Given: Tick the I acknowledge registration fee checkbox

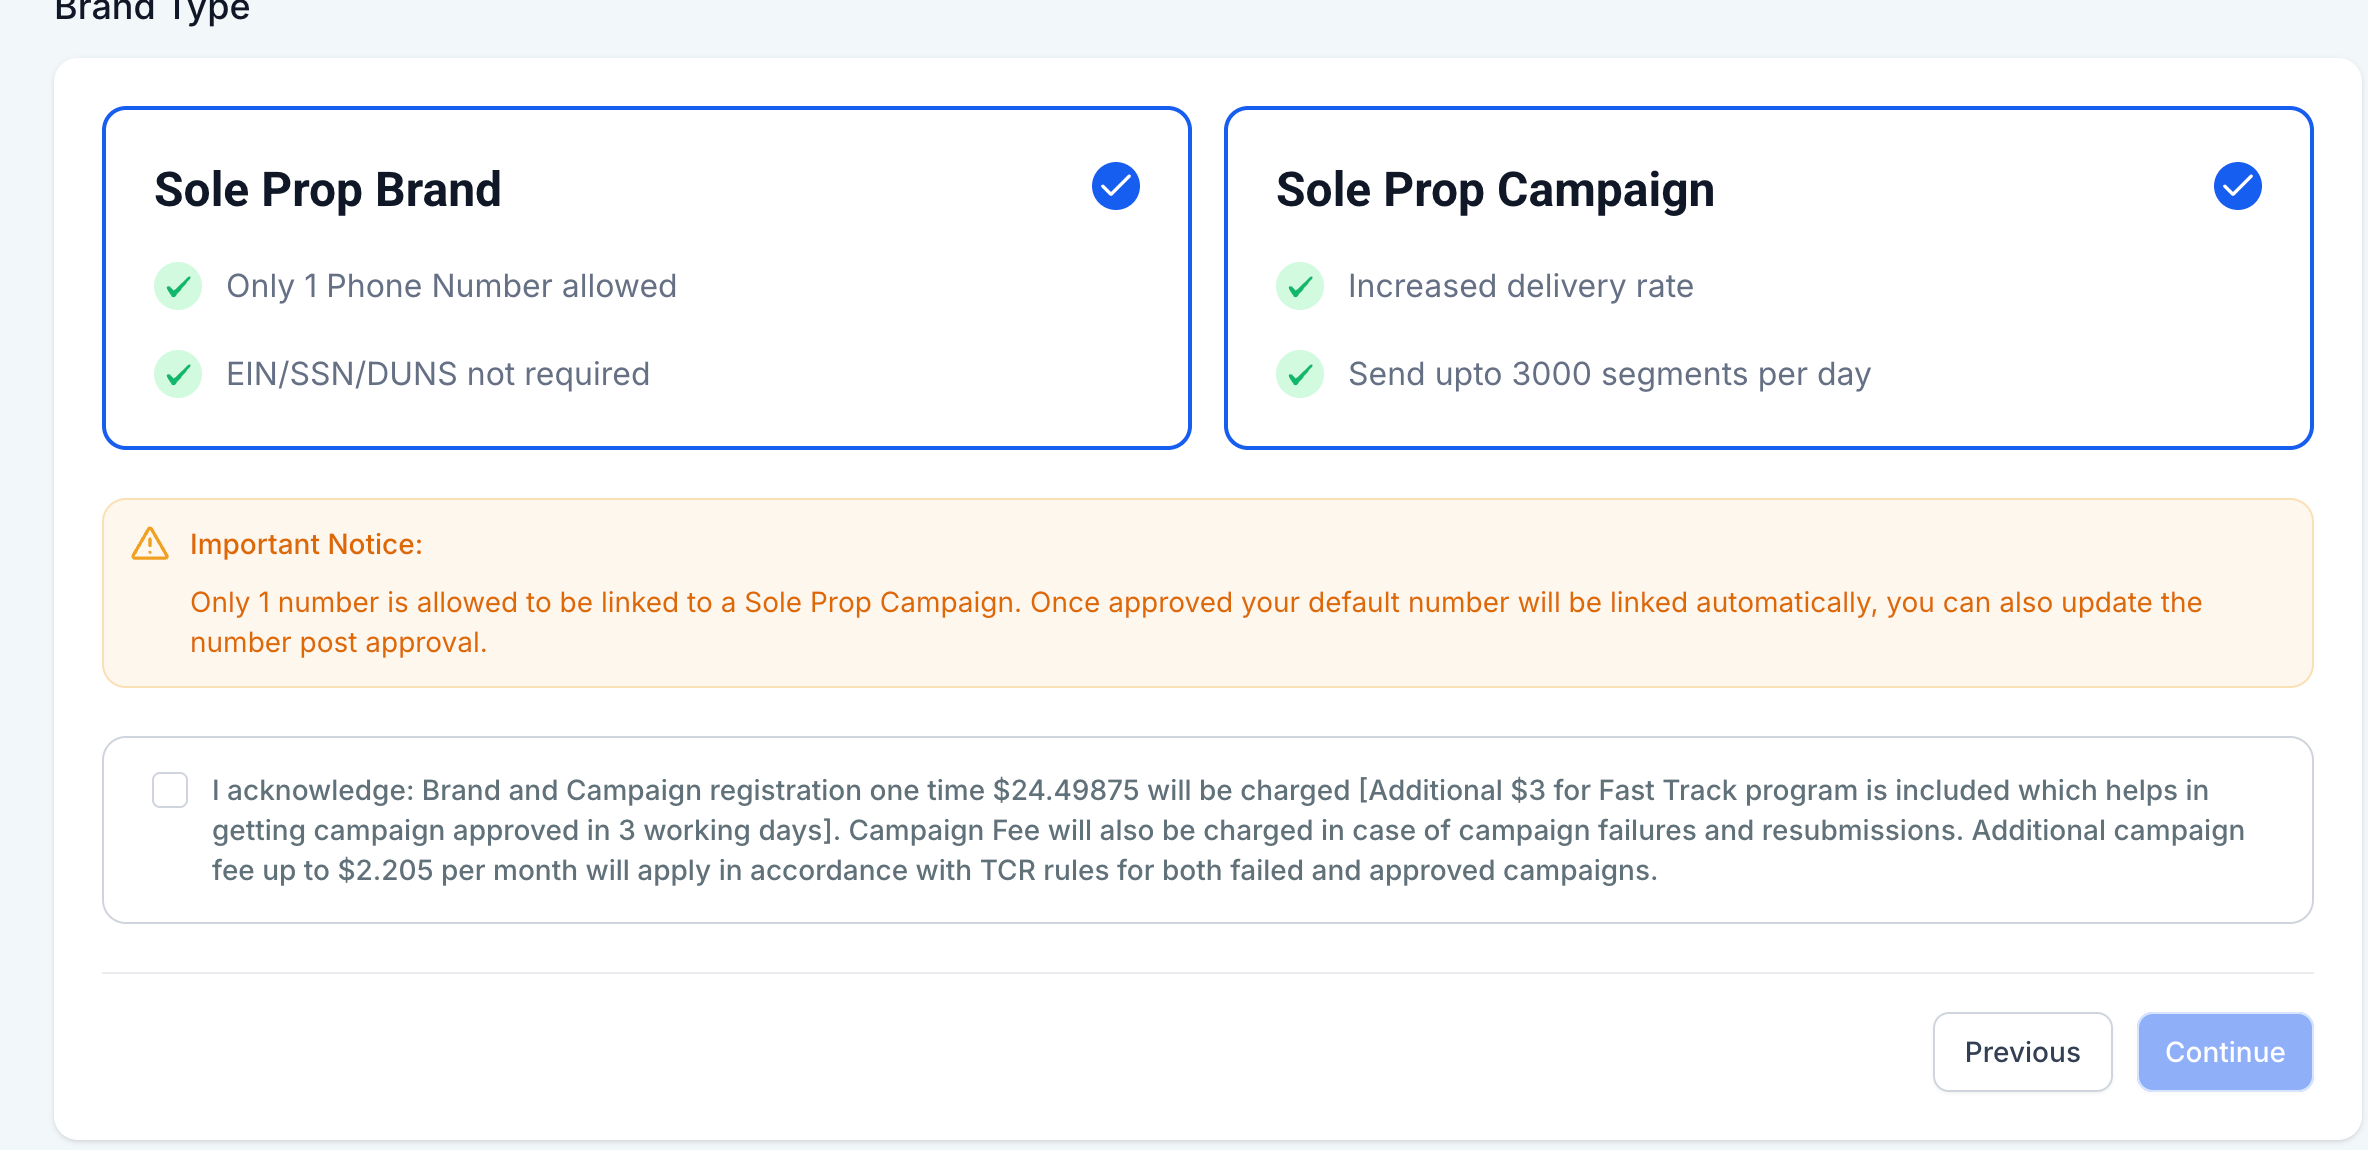Looking at the screenshot, I should (170, 790).
